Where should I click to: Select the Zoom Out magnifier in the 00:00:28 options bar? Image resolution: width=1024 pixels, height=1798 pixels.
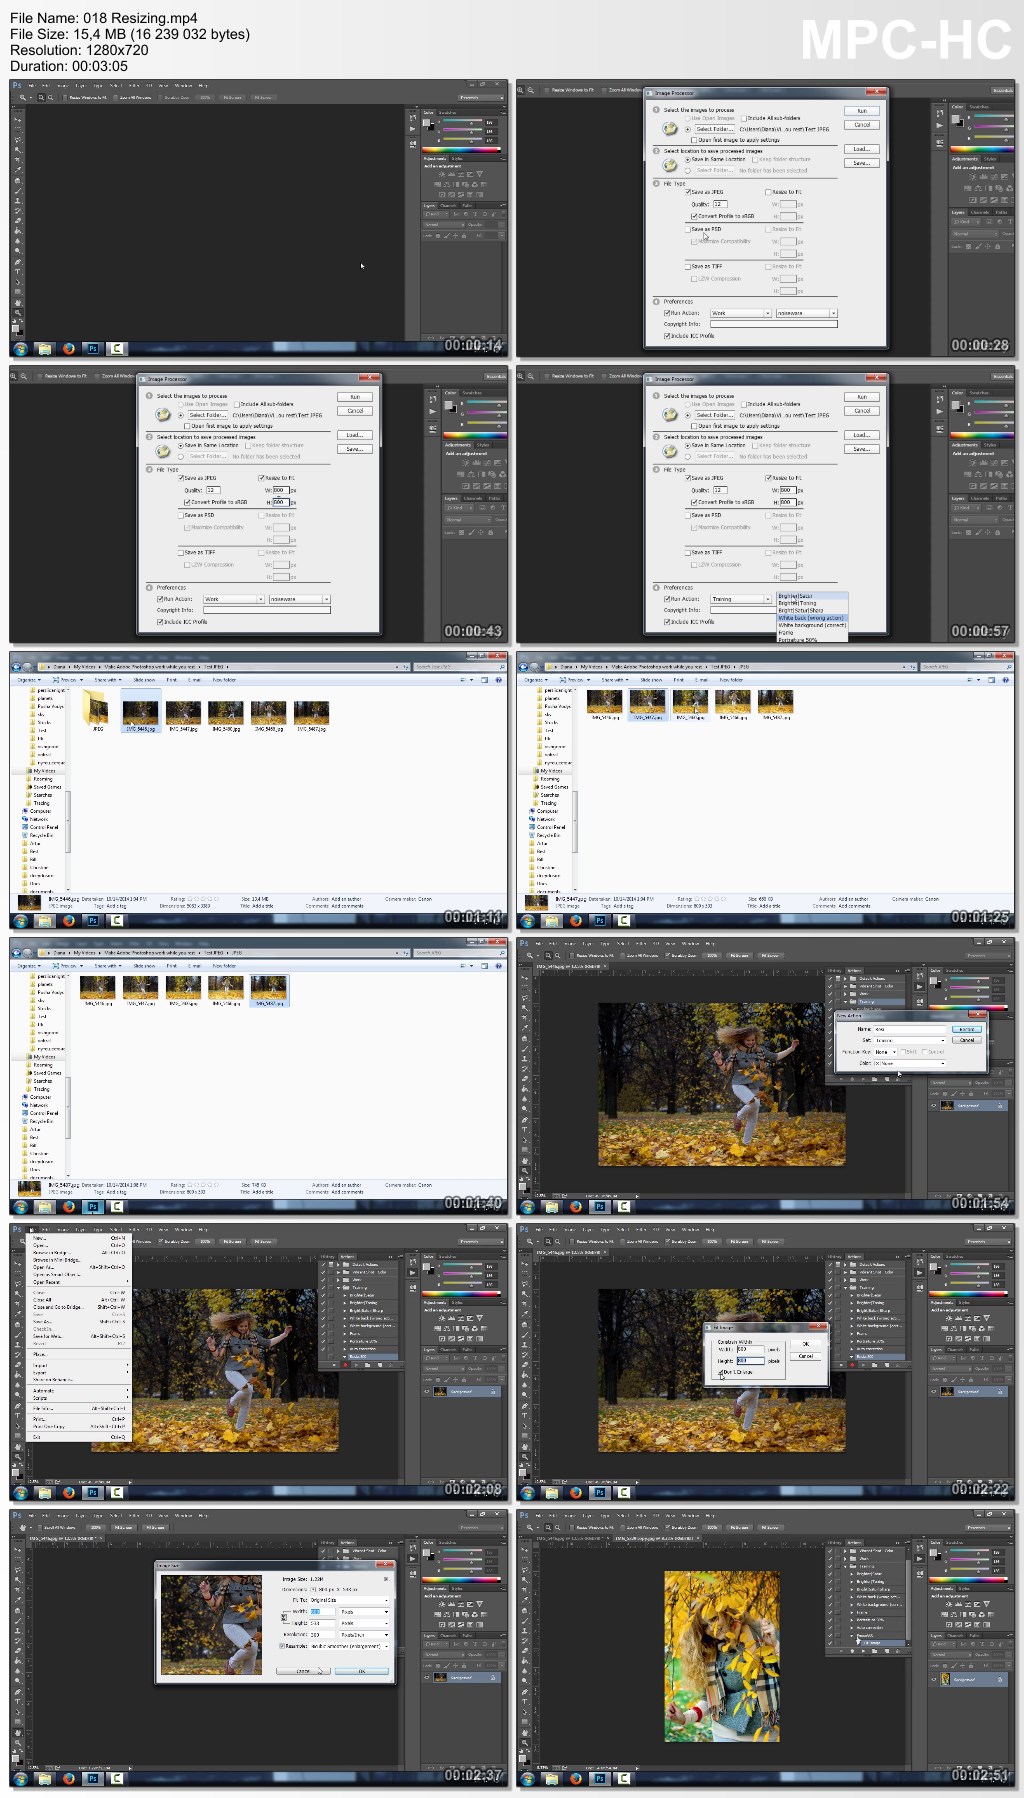[531, 90]
